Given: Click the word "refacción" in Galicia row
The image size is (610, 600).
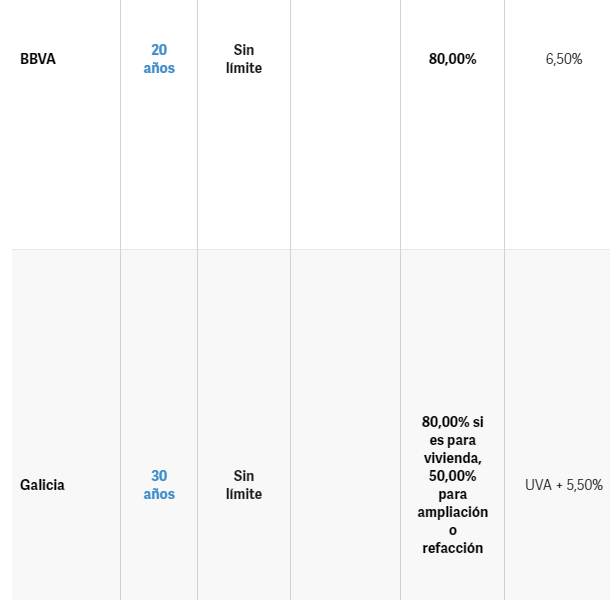Looking at the screenshot, I should point(452,548).
